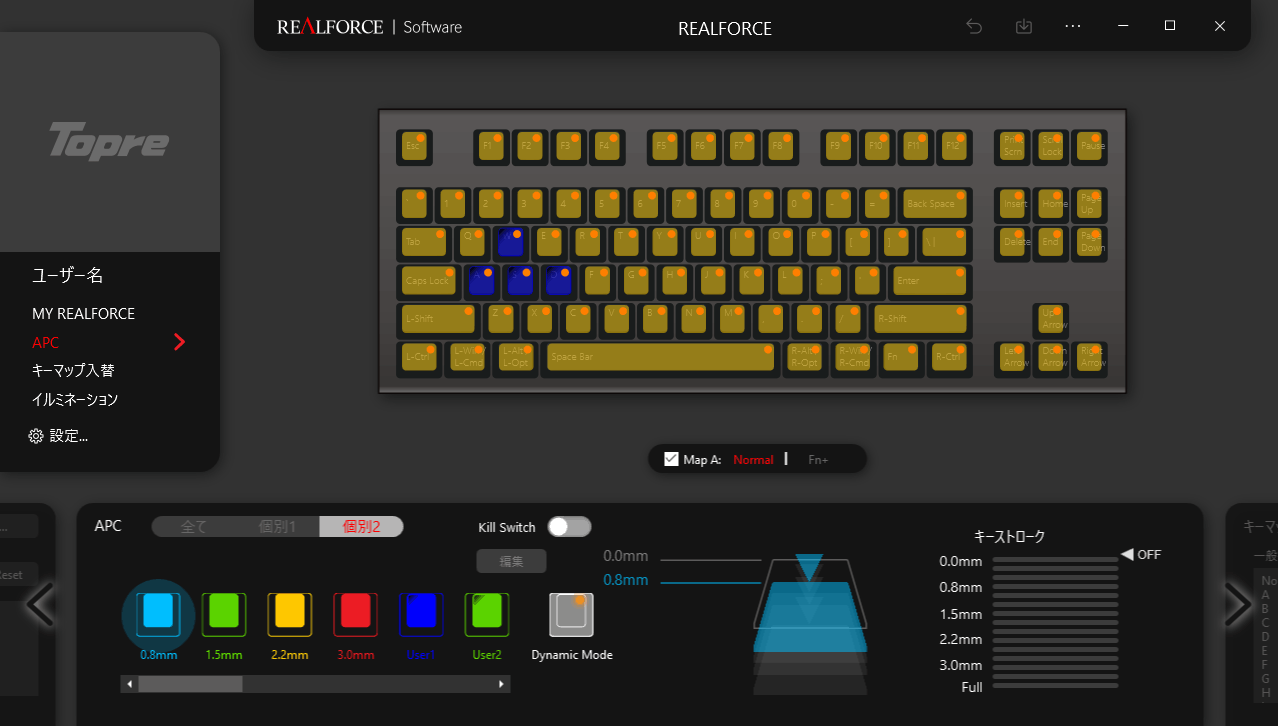Select the blue W key on the layout
The image size is (1278, 726).
(x=510, y=242)
